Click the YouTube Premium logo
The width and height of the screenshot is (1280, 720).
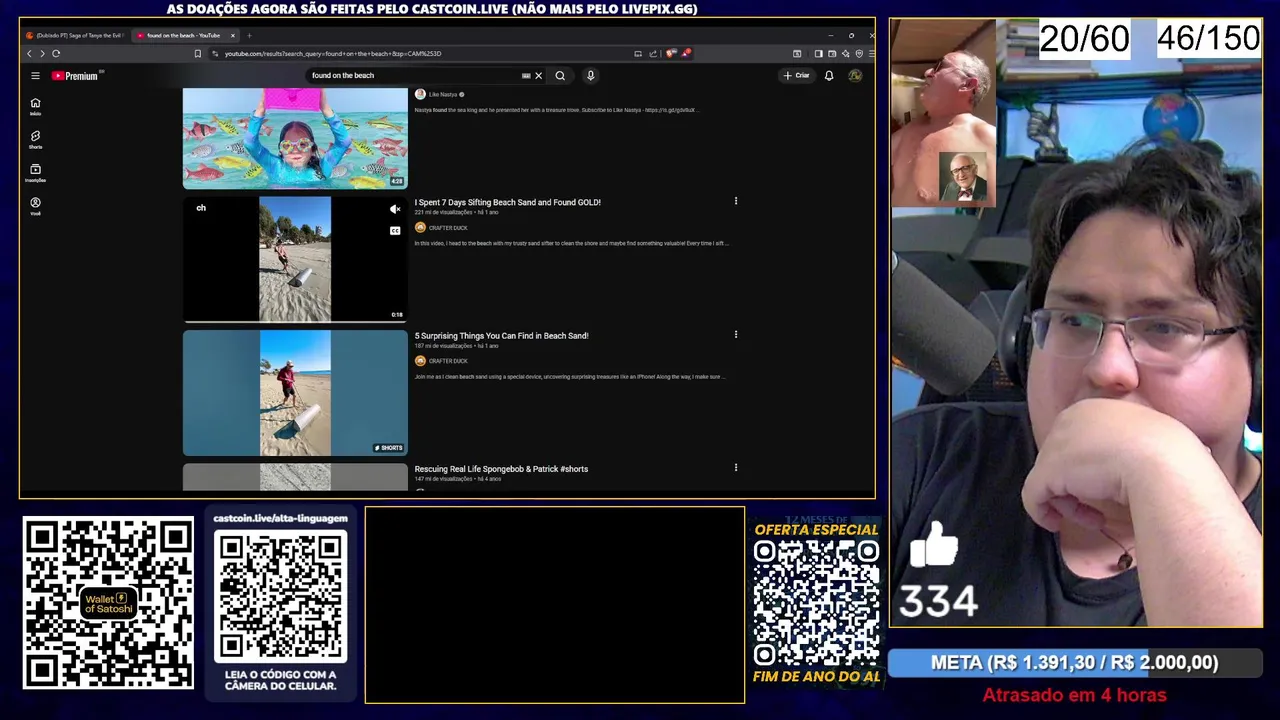click(x=77, y=76)
